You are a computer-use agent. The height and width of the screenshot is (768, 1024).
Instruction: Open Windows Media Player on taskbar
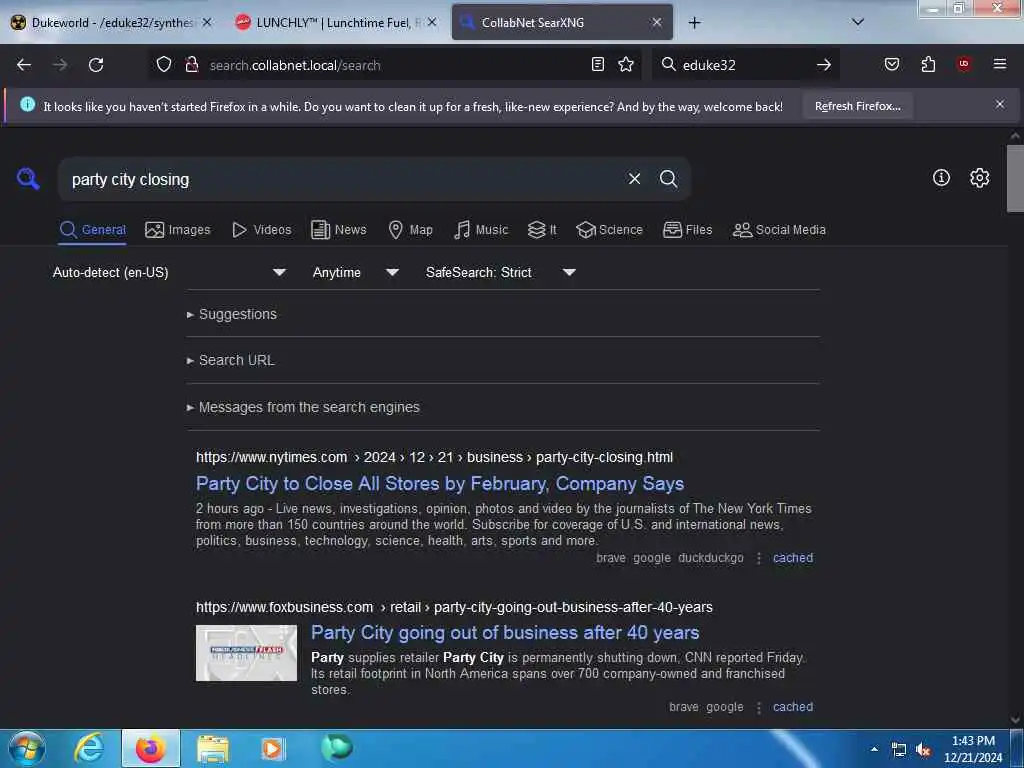[x=273, y=748]
